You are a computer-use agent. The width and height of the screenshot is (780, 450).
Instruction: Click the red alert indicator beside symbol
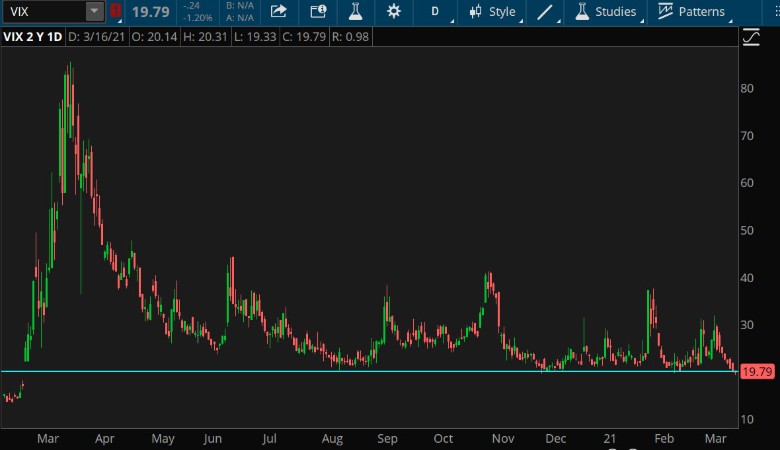(x=115, y=10)
